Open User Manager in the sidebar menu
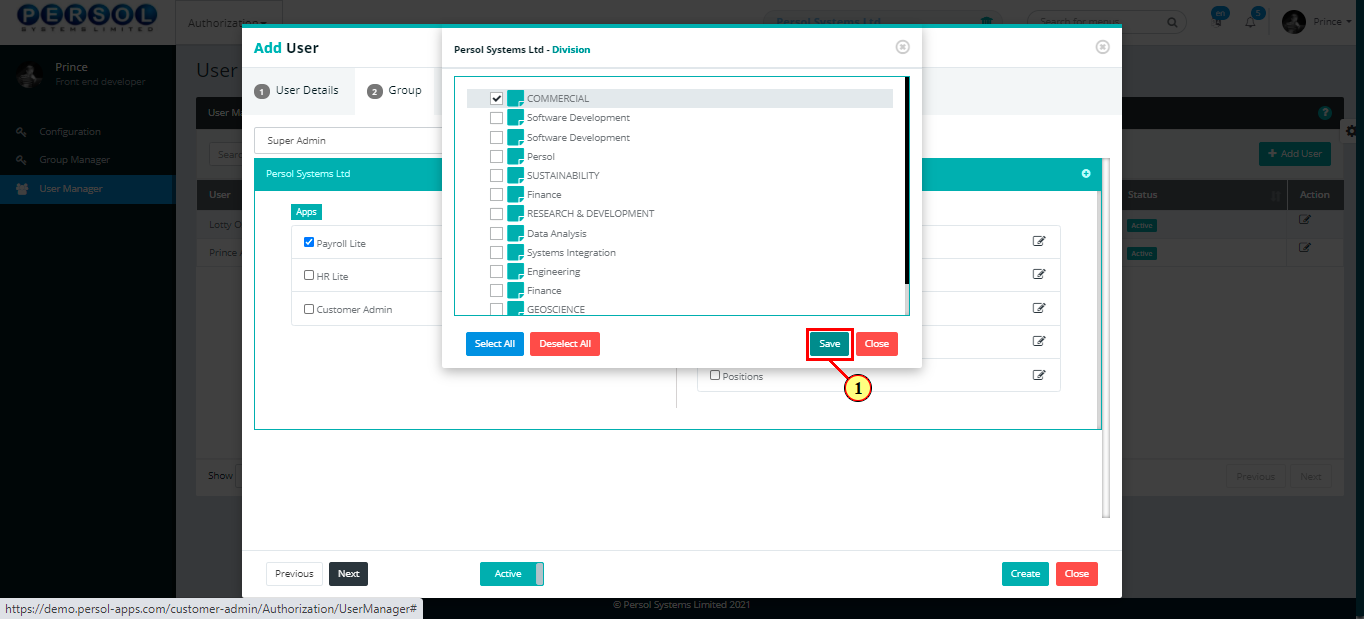 [x=71, y=189]
